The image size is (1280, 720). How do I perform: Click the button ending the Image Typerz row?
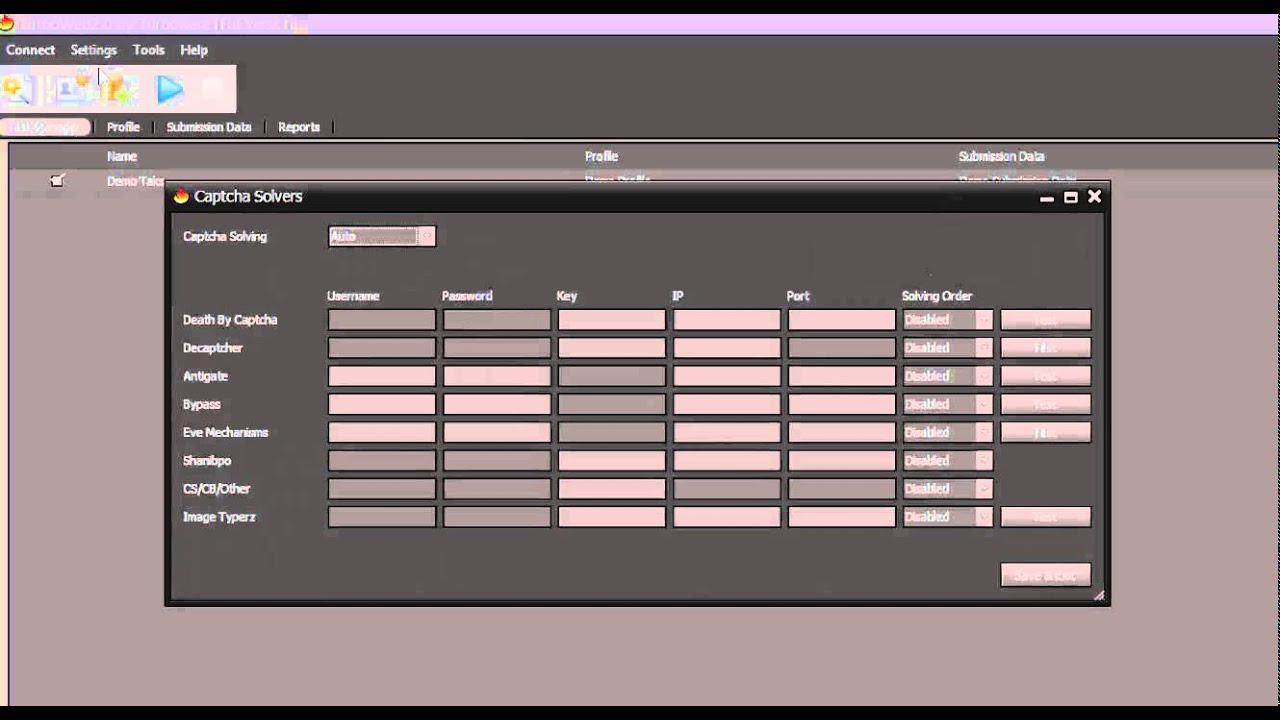(x=1046, y=517)
